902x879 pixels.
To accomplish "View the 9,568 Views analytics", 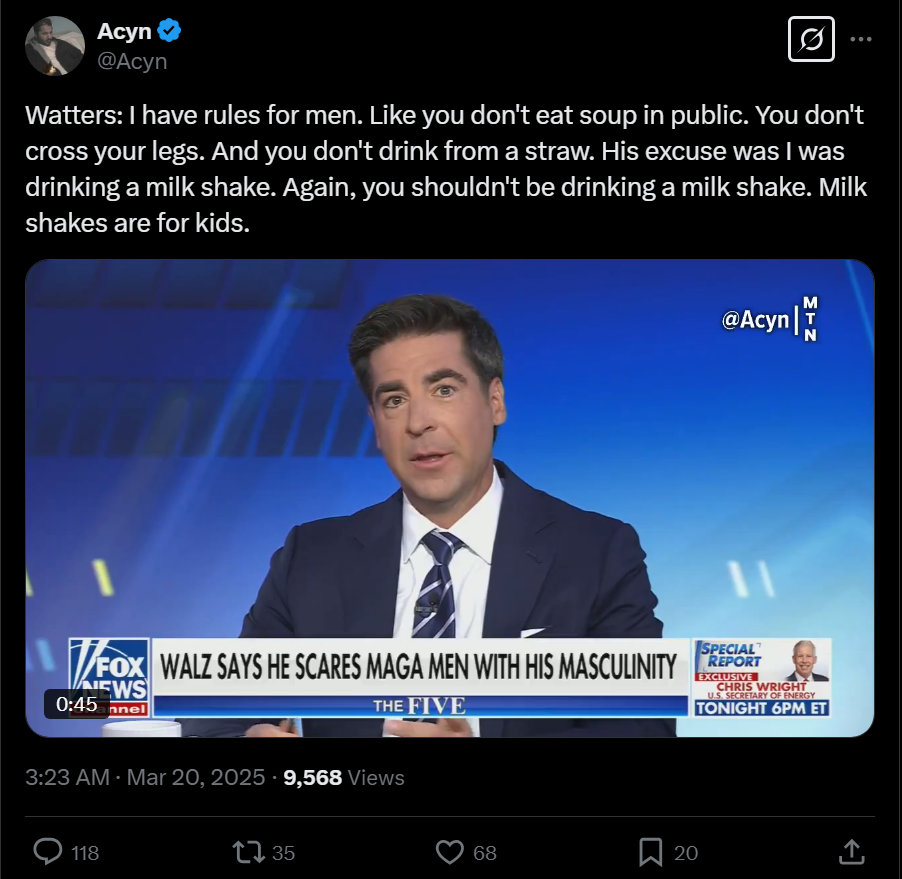I will pyautogui.click(x=344, y=777).
